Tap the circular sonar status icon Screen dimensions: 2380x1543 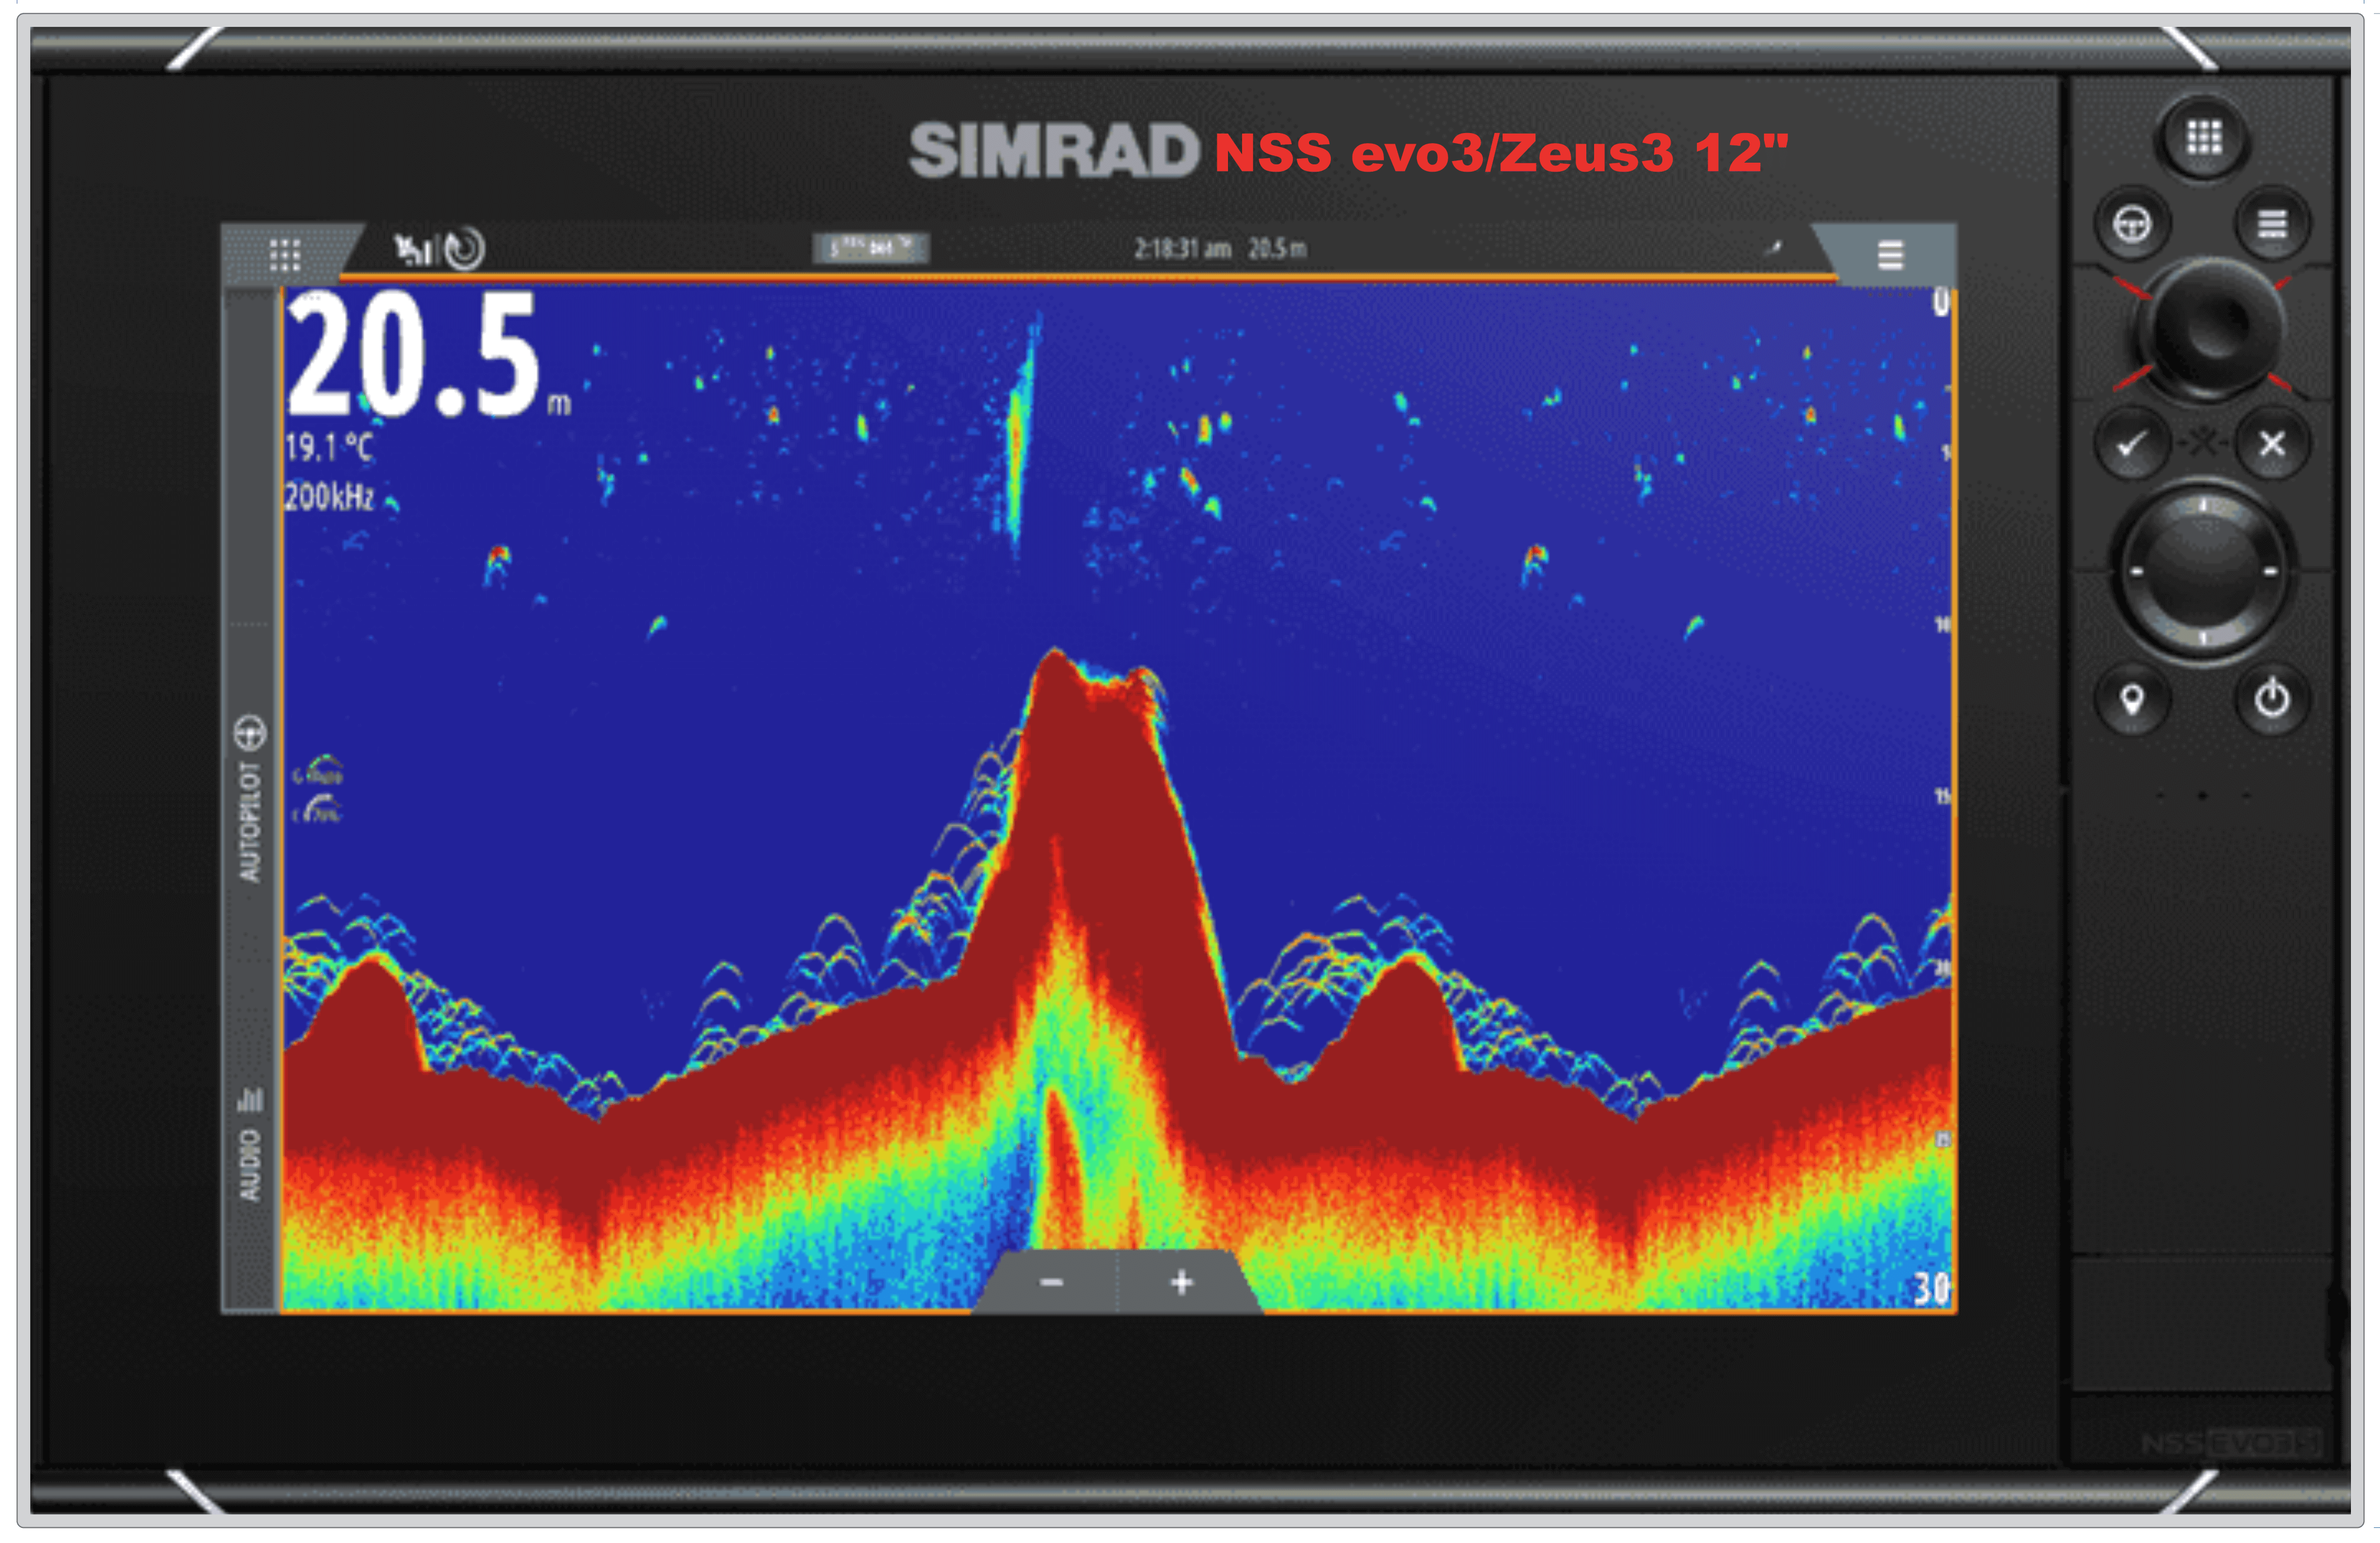tap(465, 249)
